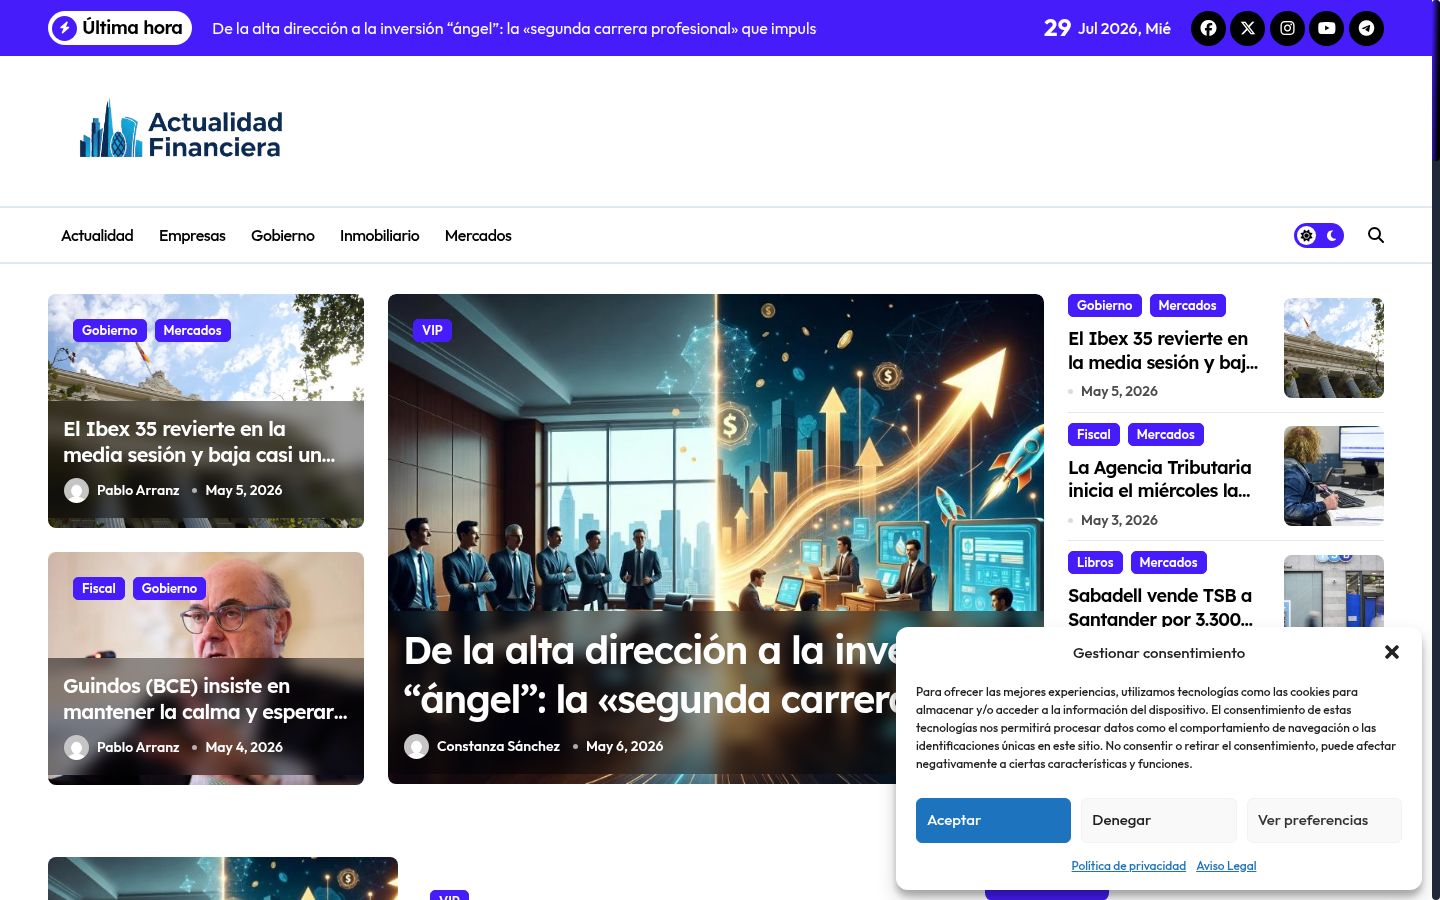Click the "May 4, 2026" date on Guindos card
1440x900 pixels.
point(244,747)
